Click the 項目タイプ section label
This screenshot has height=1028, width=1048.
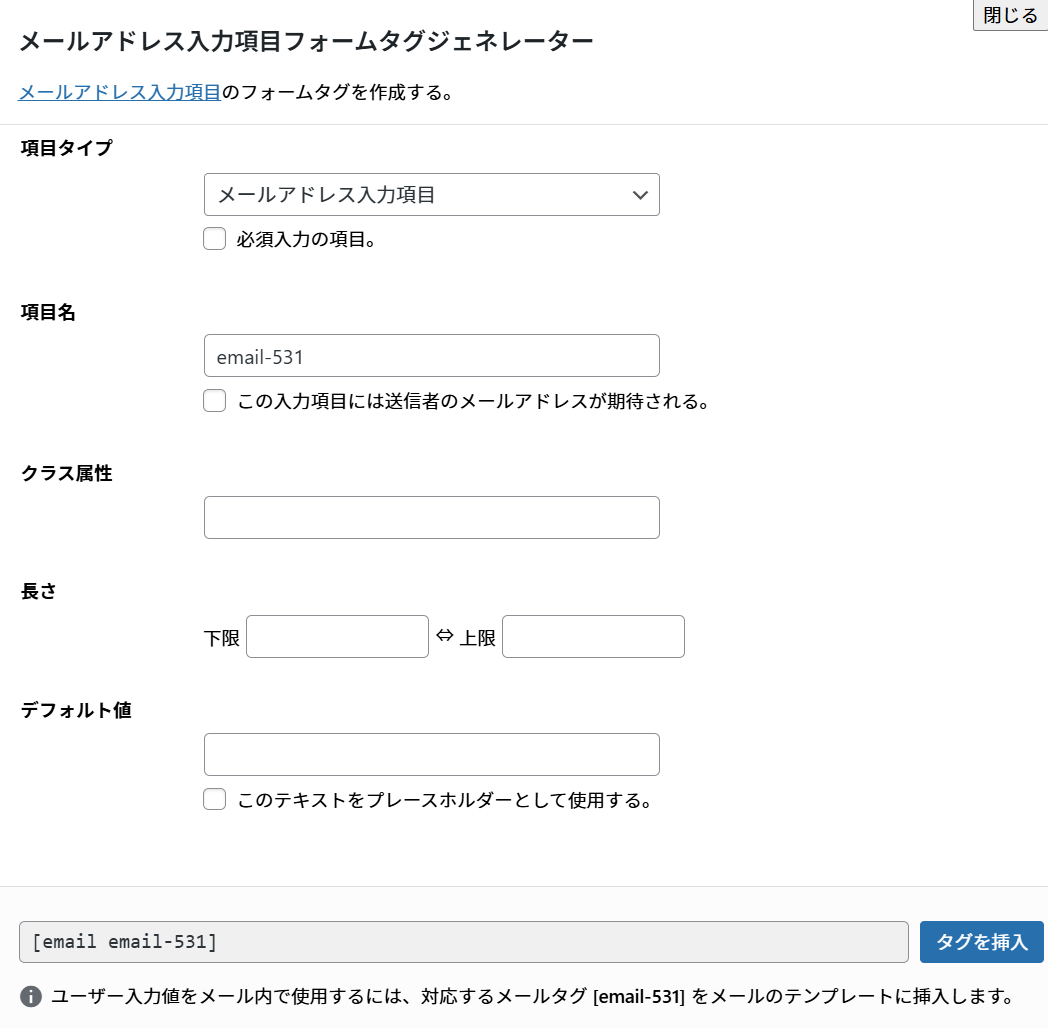pos(67,148)
